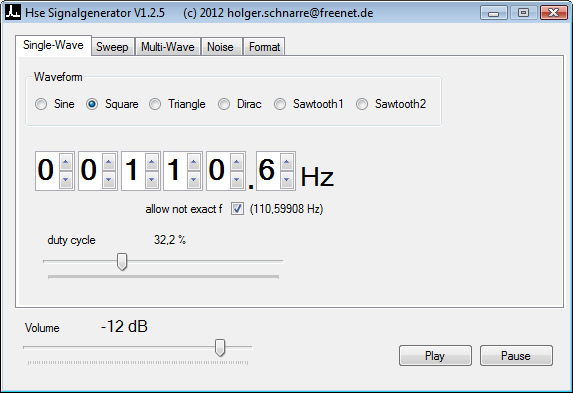Increase the tens frequency digit
This screenshot has width=573, height=393.
(x=194, y=162)
